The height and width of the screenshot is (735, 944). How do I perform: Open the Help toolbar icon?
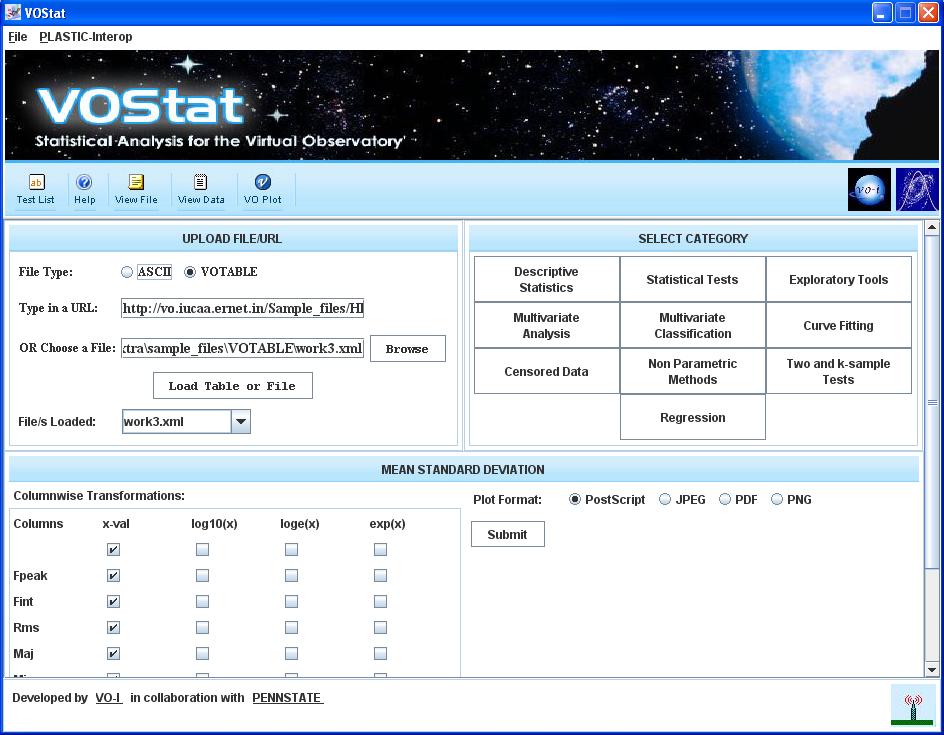click(84, 189)
